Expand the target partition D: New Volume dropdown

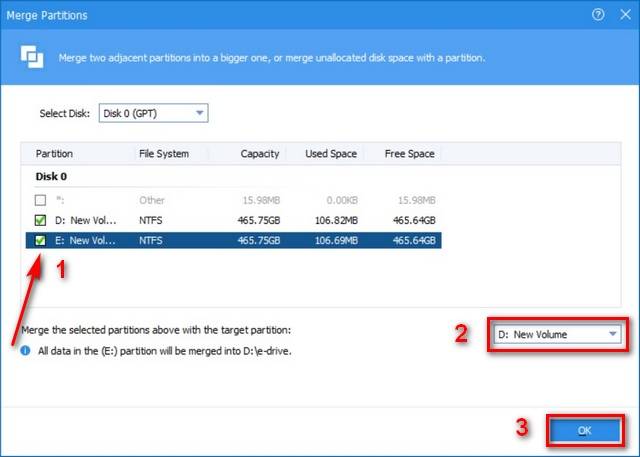558,335
